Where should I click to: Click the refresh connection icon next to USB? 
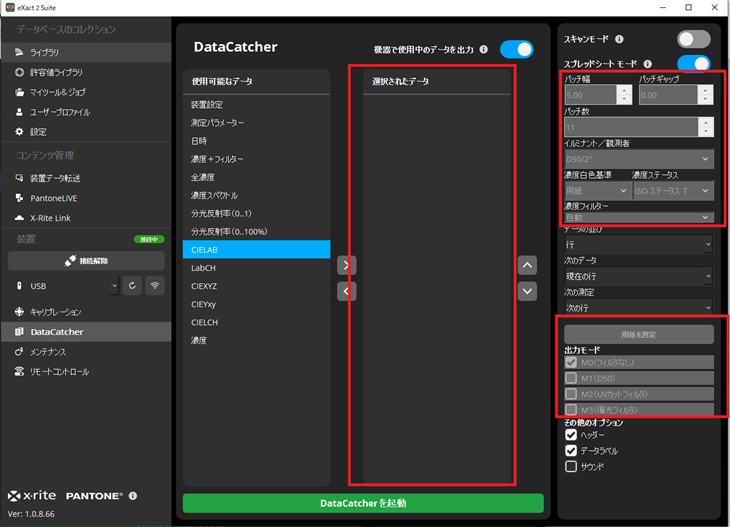click(132, 285)
